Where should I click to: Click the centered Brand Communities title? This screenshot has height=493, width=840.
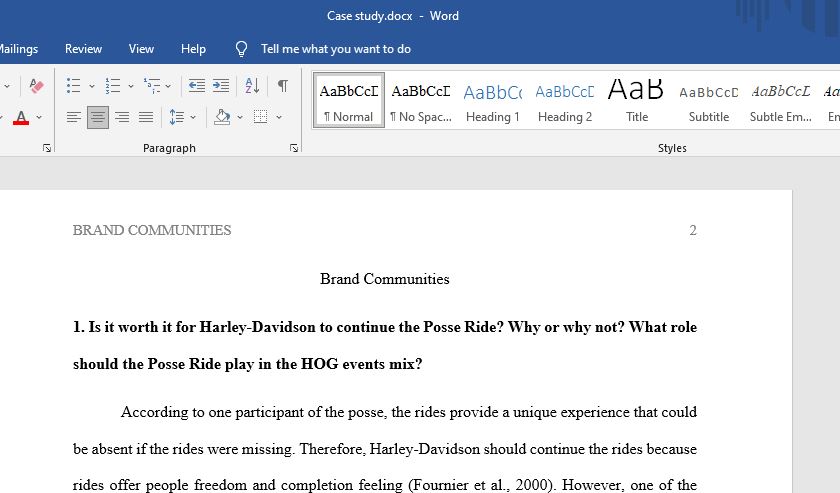(x=385, y=279)
